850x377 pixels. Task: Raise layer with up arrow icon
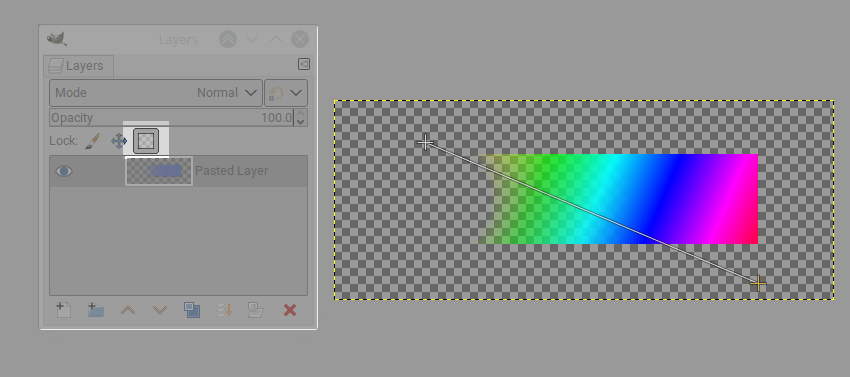[128, 310]
